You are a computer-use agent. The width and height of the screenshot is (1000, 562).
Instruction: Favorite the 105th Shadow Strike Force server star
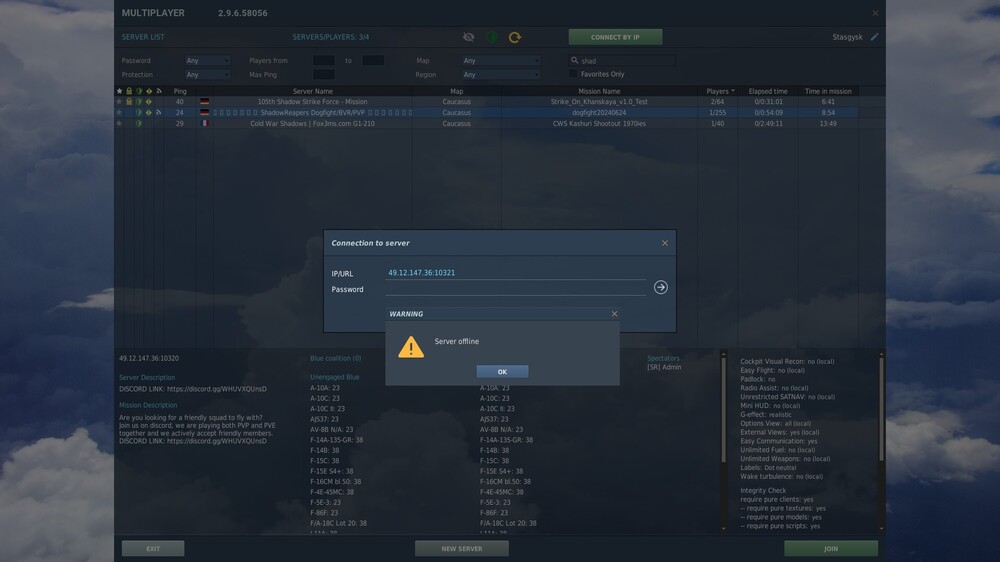click(x=119, y=101)
